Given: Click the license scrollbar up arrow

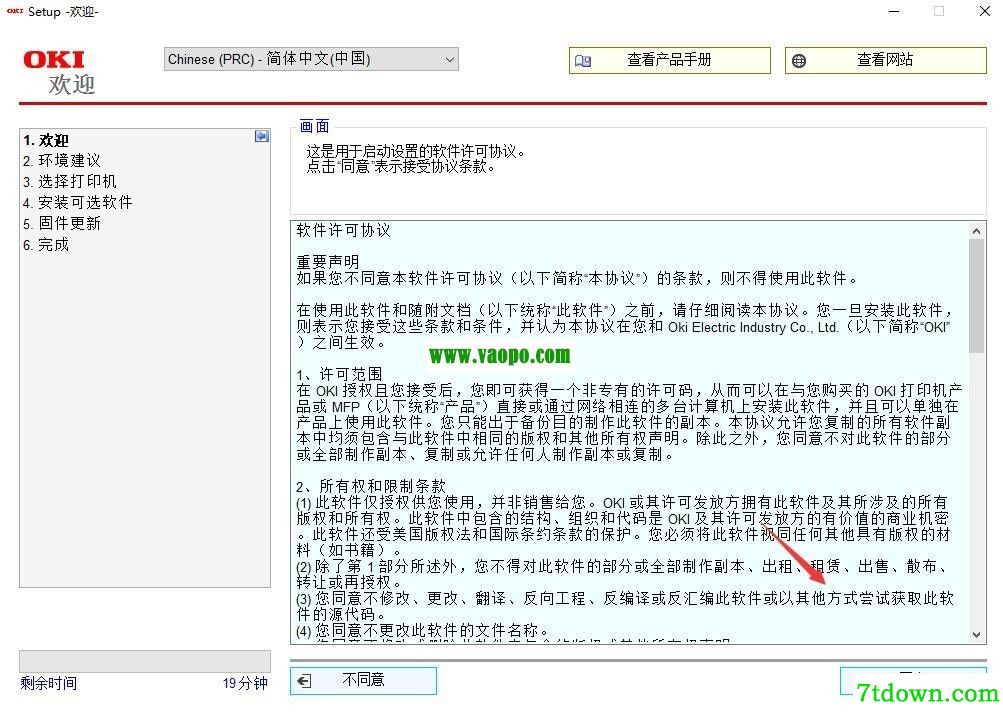Looking at the screenshot, I should [976, 231].
